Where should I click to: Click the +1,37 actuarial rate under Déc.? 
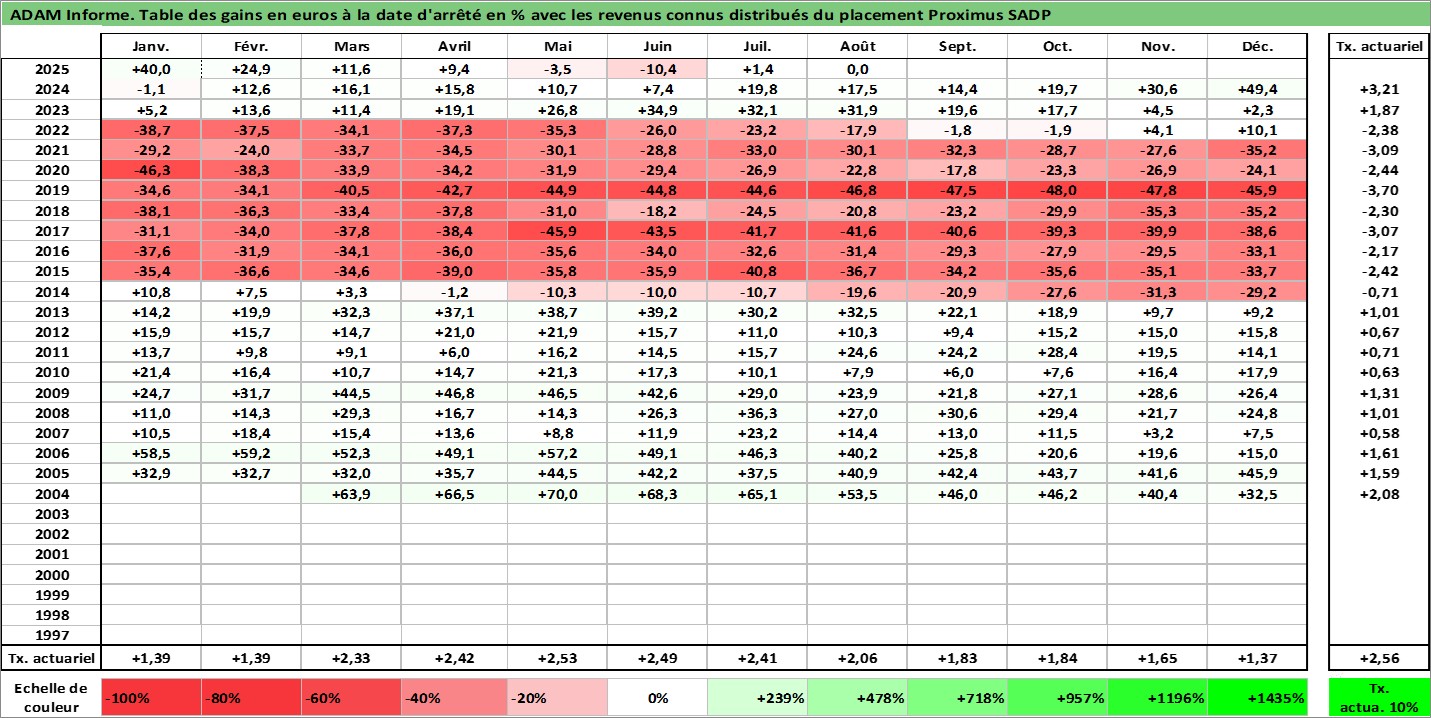point(1258,658)
